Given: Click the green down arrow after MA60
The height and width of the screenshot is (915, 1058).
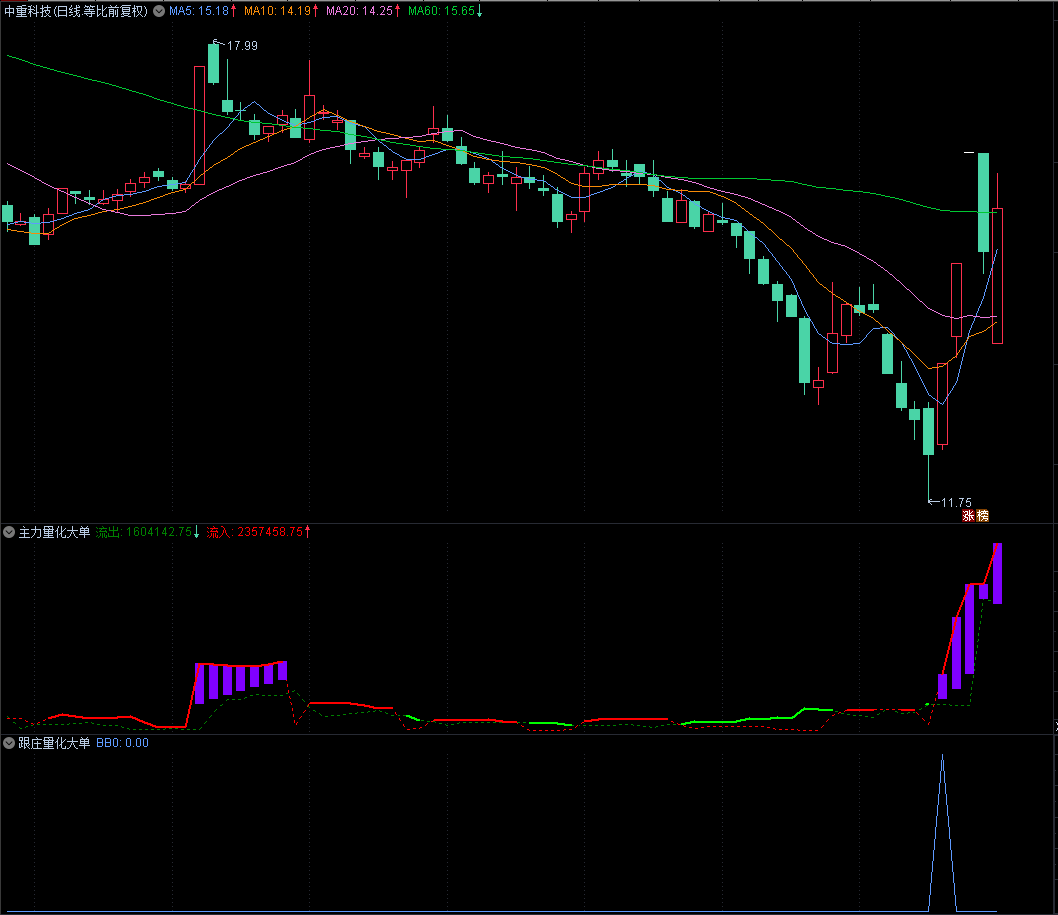Looking at the screenshot, I should click(x=479, y=11).
